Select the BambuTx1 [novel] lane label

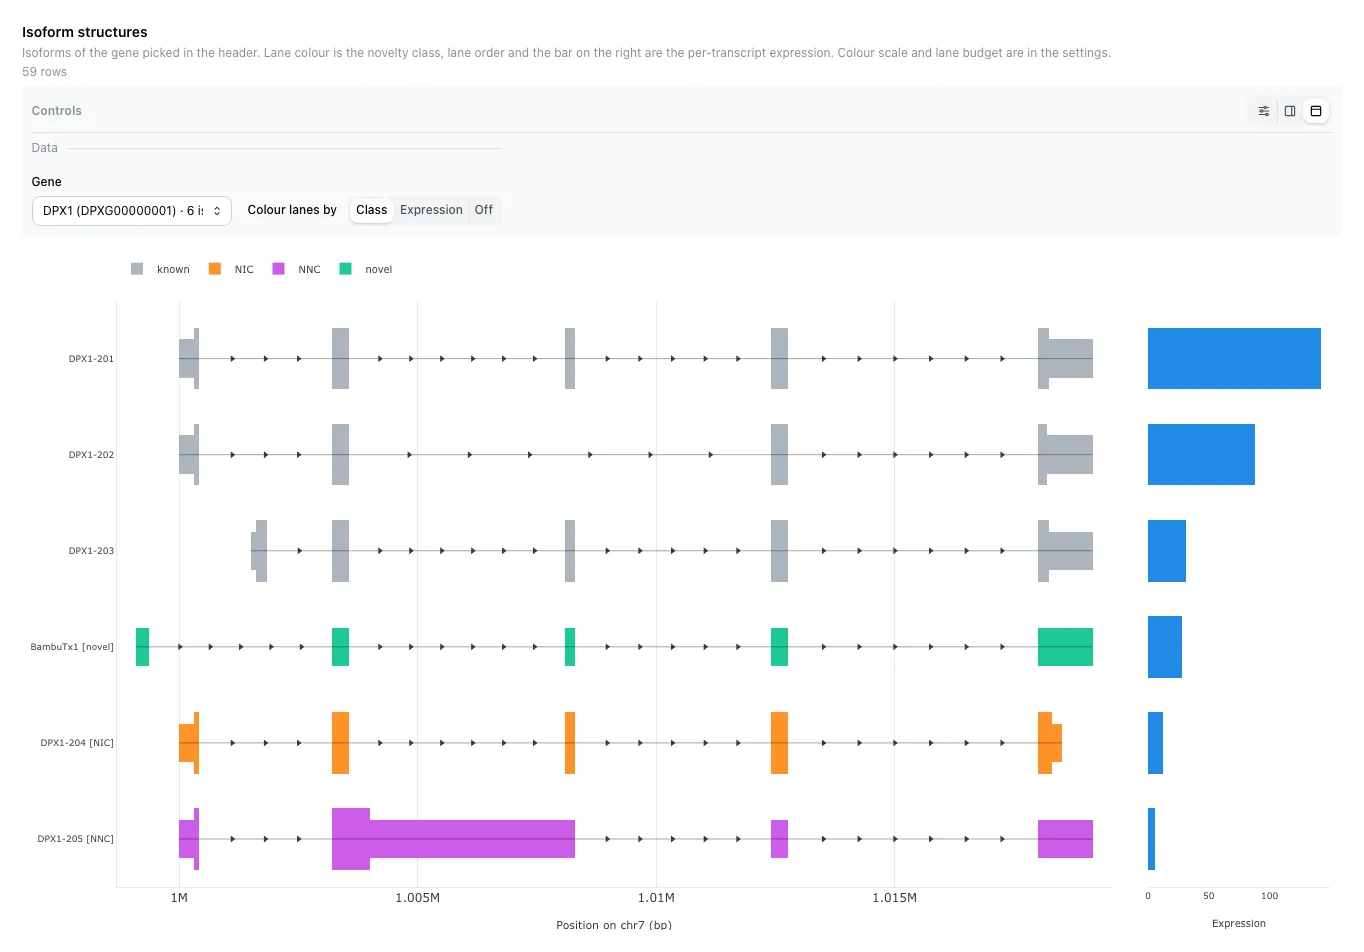coord(72,647)
